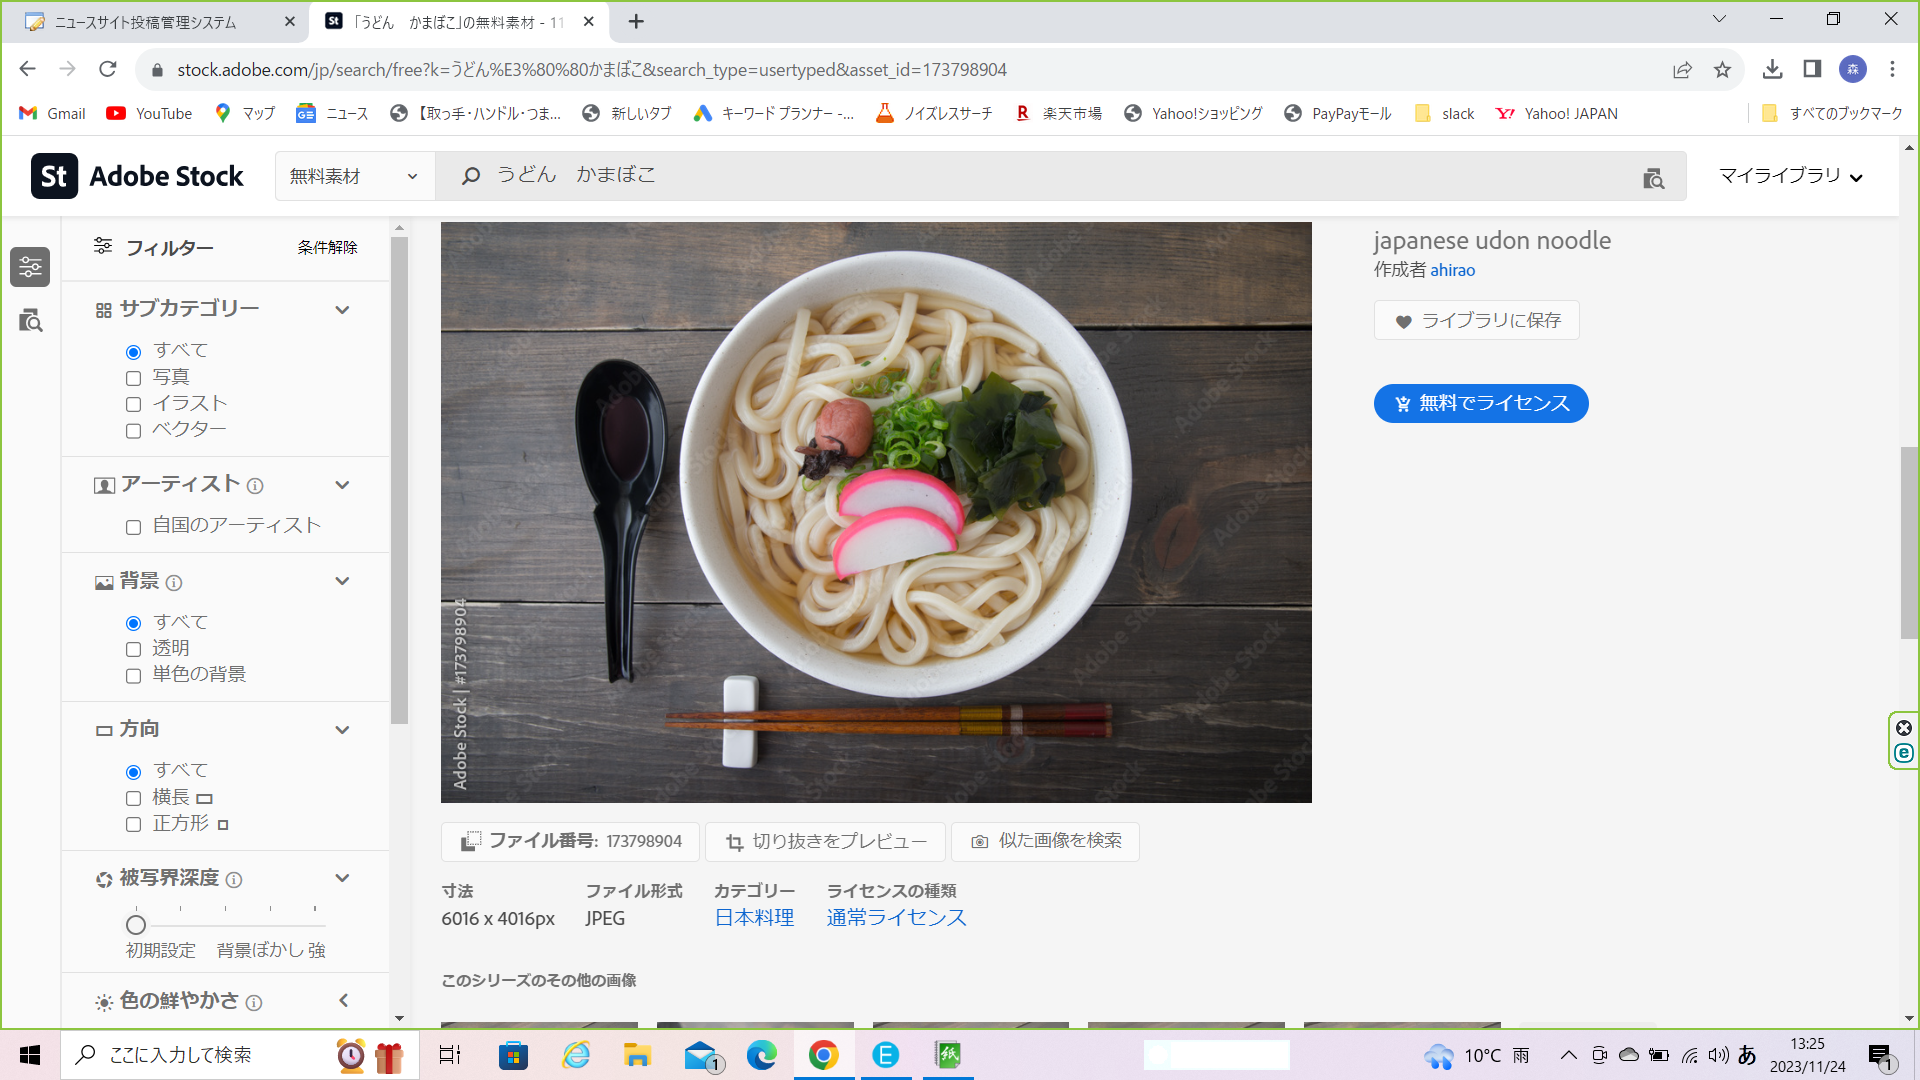Click 無料でライセンス button
1920x1080 pixels.
tap(1481, 403)
